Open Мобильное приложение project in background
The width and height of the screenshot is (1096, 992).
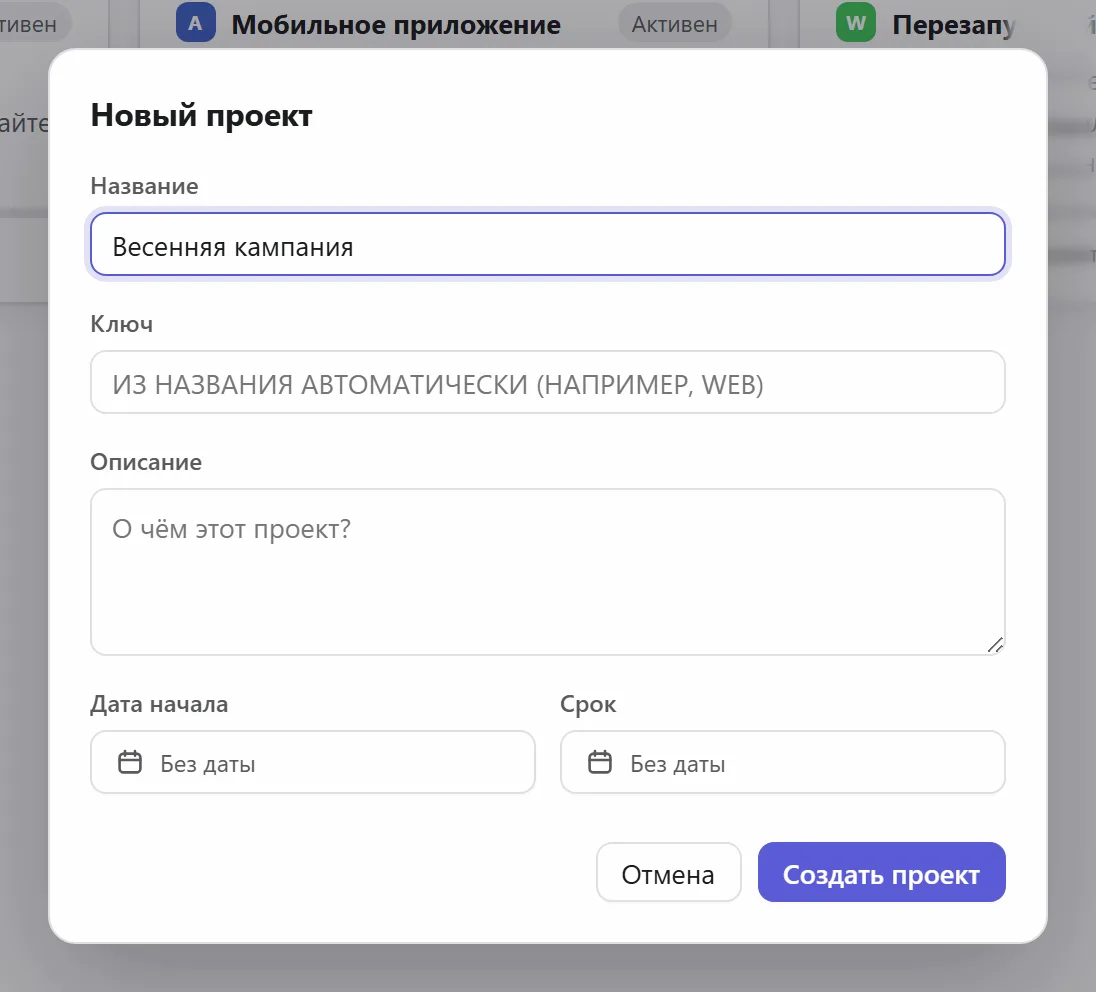tap(396, 24)
